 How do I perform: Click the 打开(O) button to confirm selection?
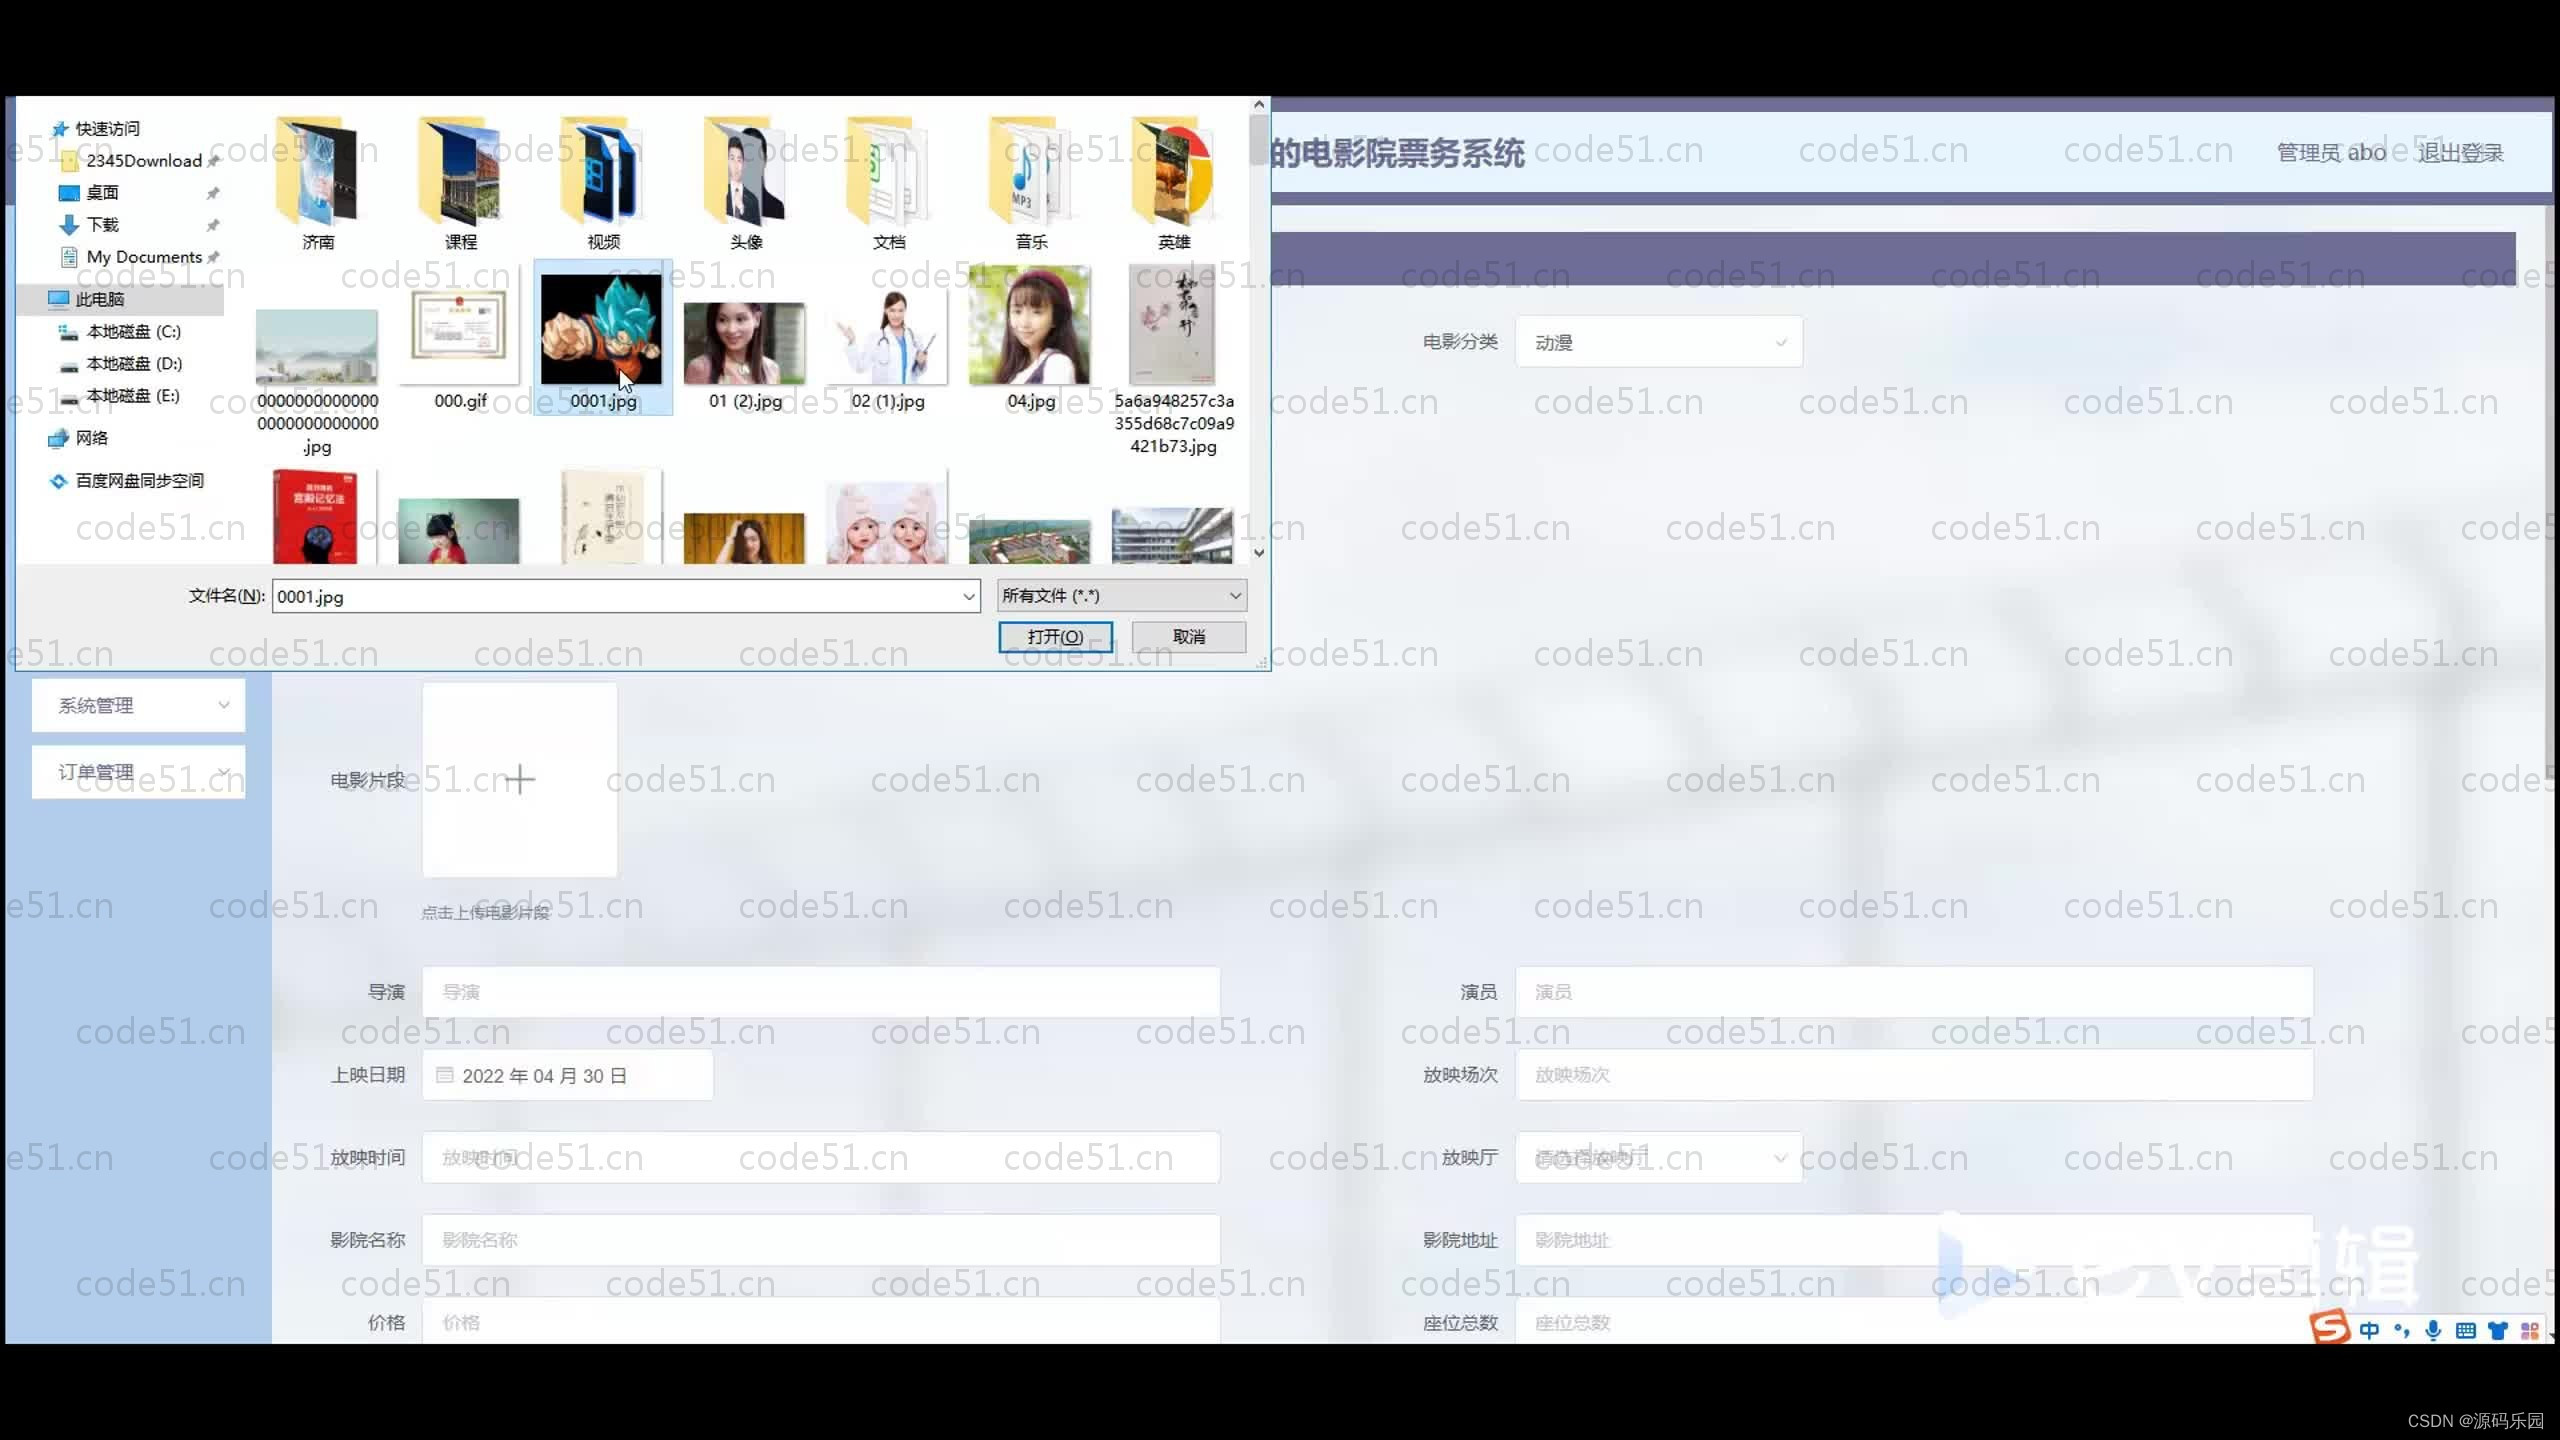[1056, 636]
